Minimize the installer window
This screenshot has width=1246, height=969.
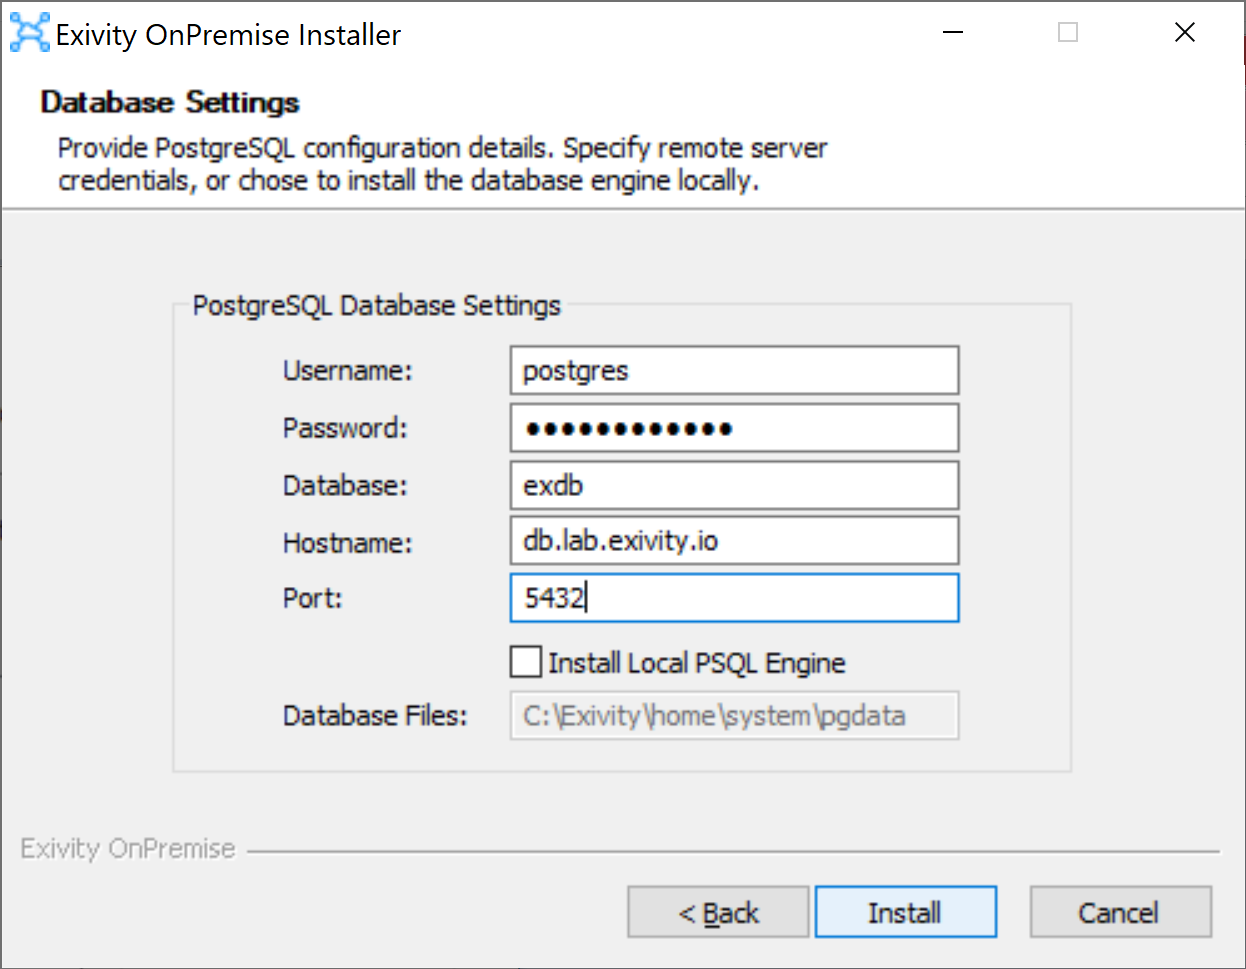tap(953, 33)
